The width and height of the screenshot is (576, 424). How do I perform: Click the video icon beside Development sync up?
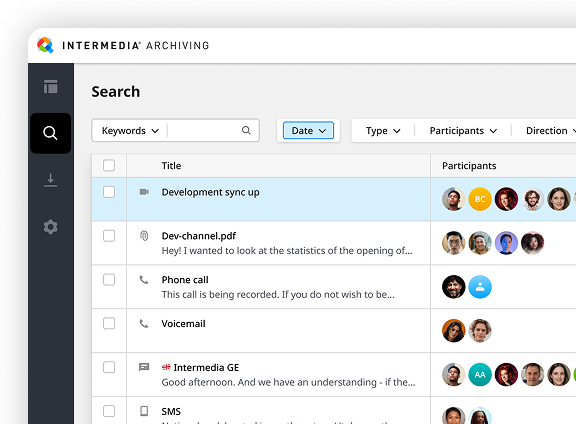pyautogui.click(x=144, y=192)
